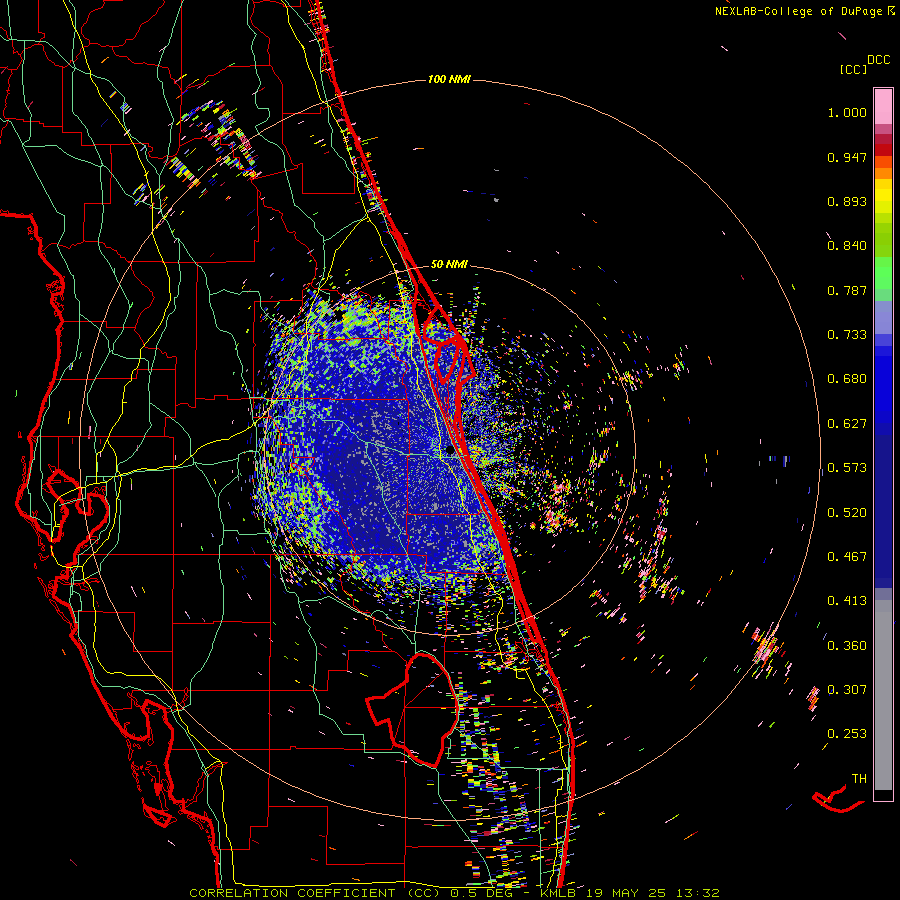This screenshot has width=900, height=900.
Task: Click the 0.733 legend value
Action: pos(847,335)
